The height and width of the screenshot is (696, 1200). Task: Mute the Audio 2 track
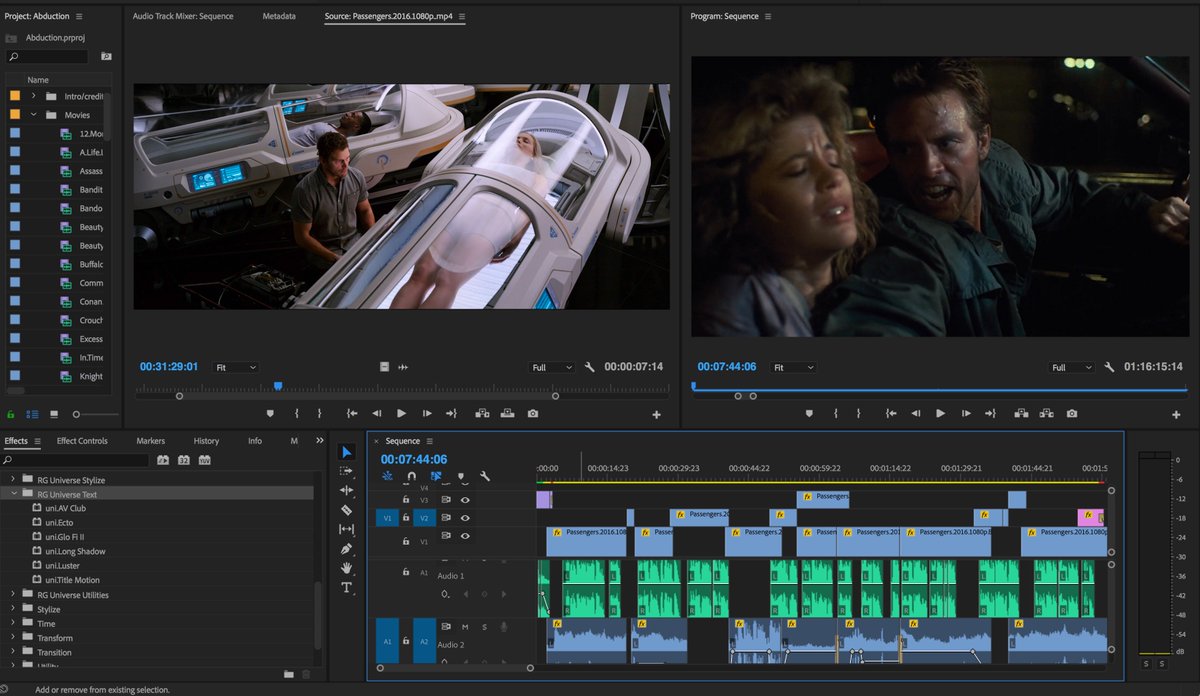[465, 627]
